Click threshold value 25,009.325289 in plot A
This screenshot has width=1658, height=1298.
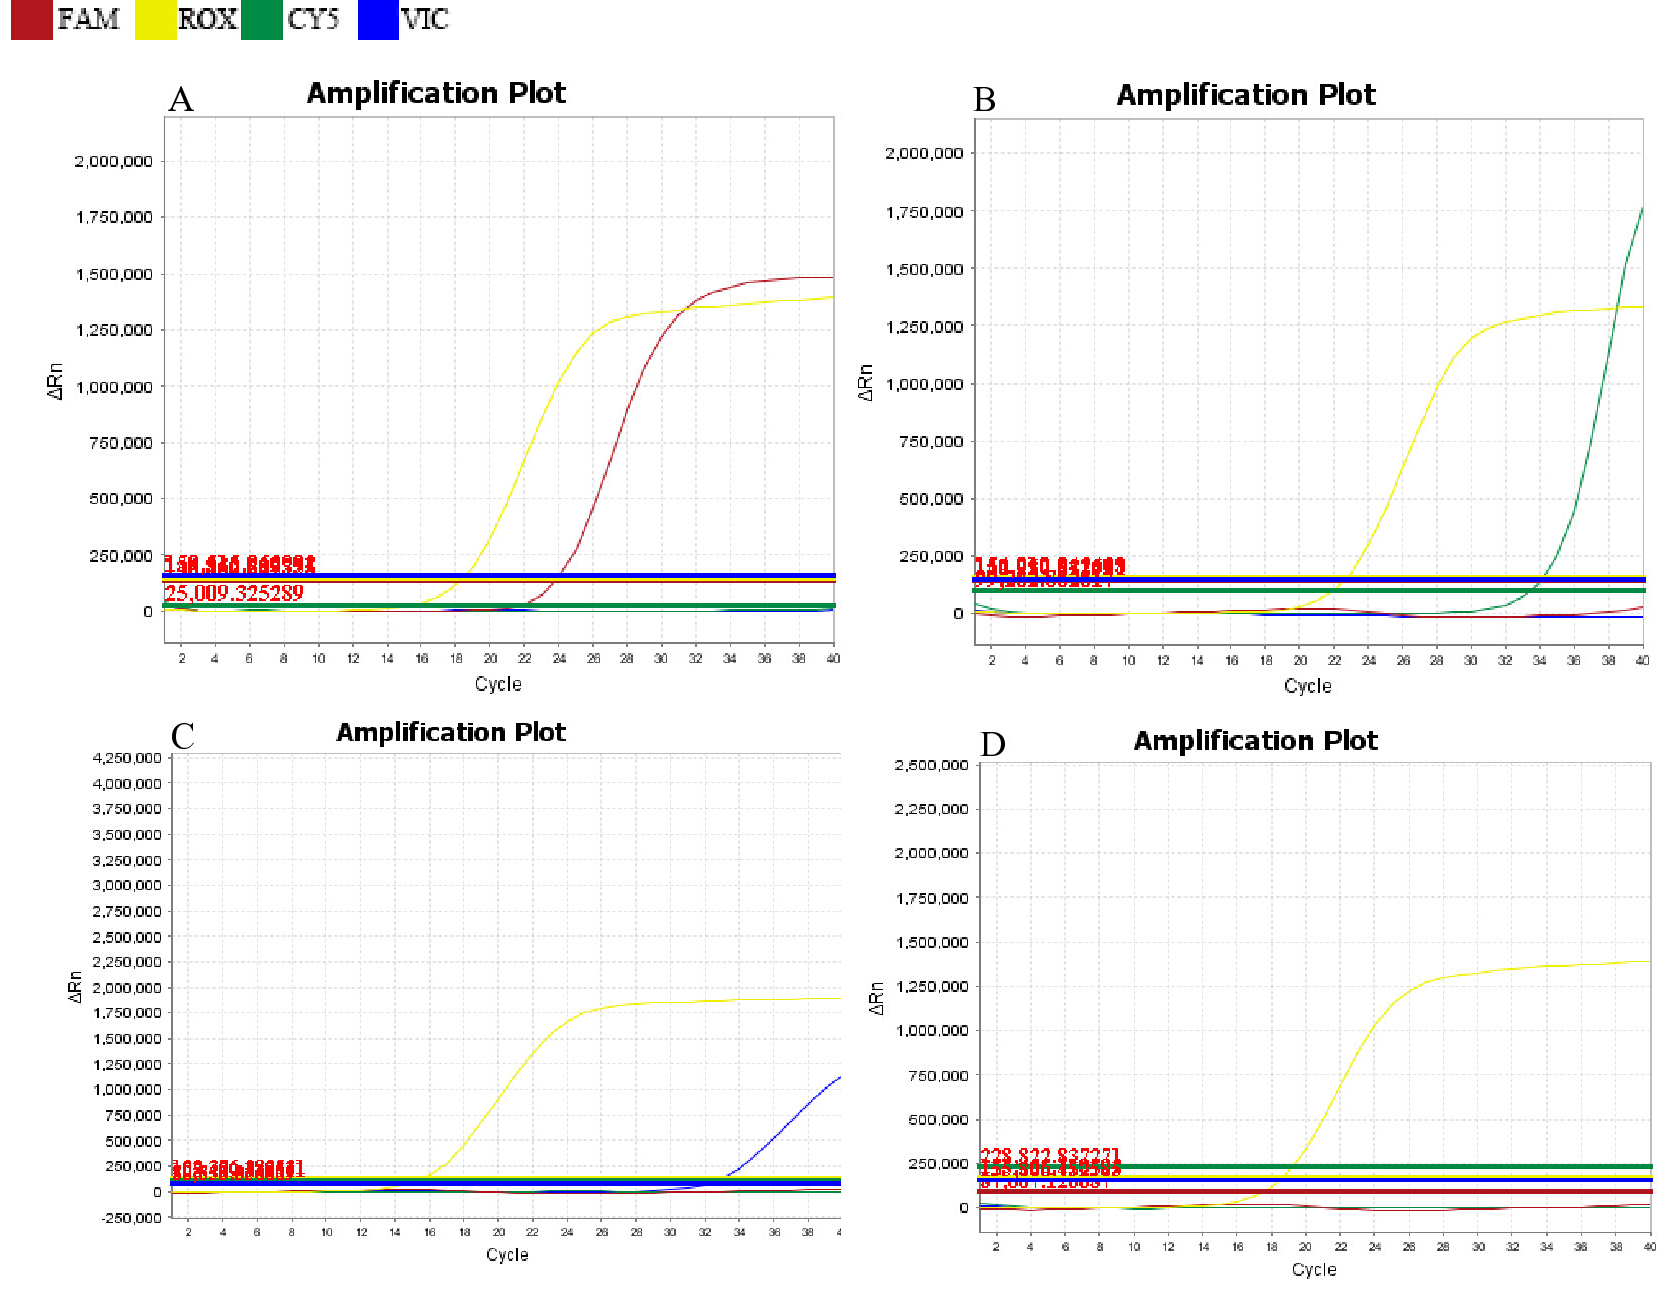tap(234, 593)
